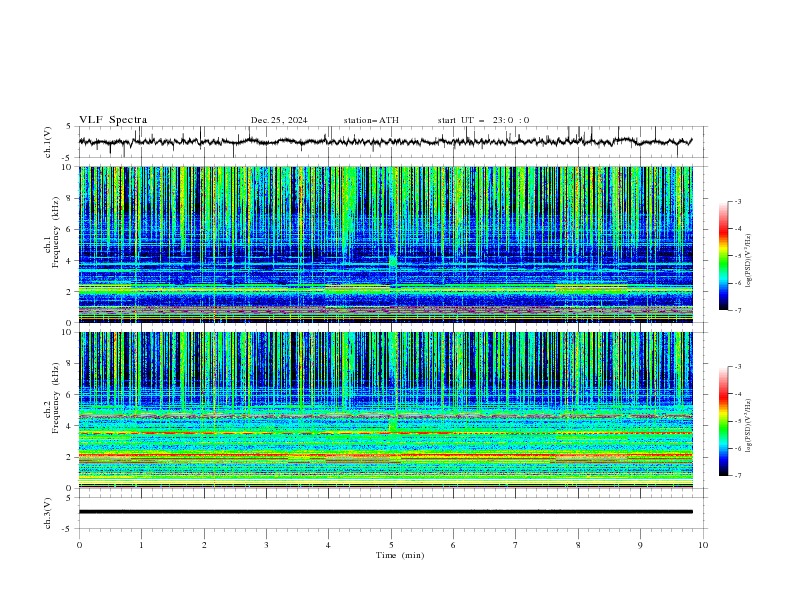Image resolution: width=792 pixels, height=612 pixels.
Task: Click the ch.1 frequency spectrogram panel
Action: pos(386,244)
